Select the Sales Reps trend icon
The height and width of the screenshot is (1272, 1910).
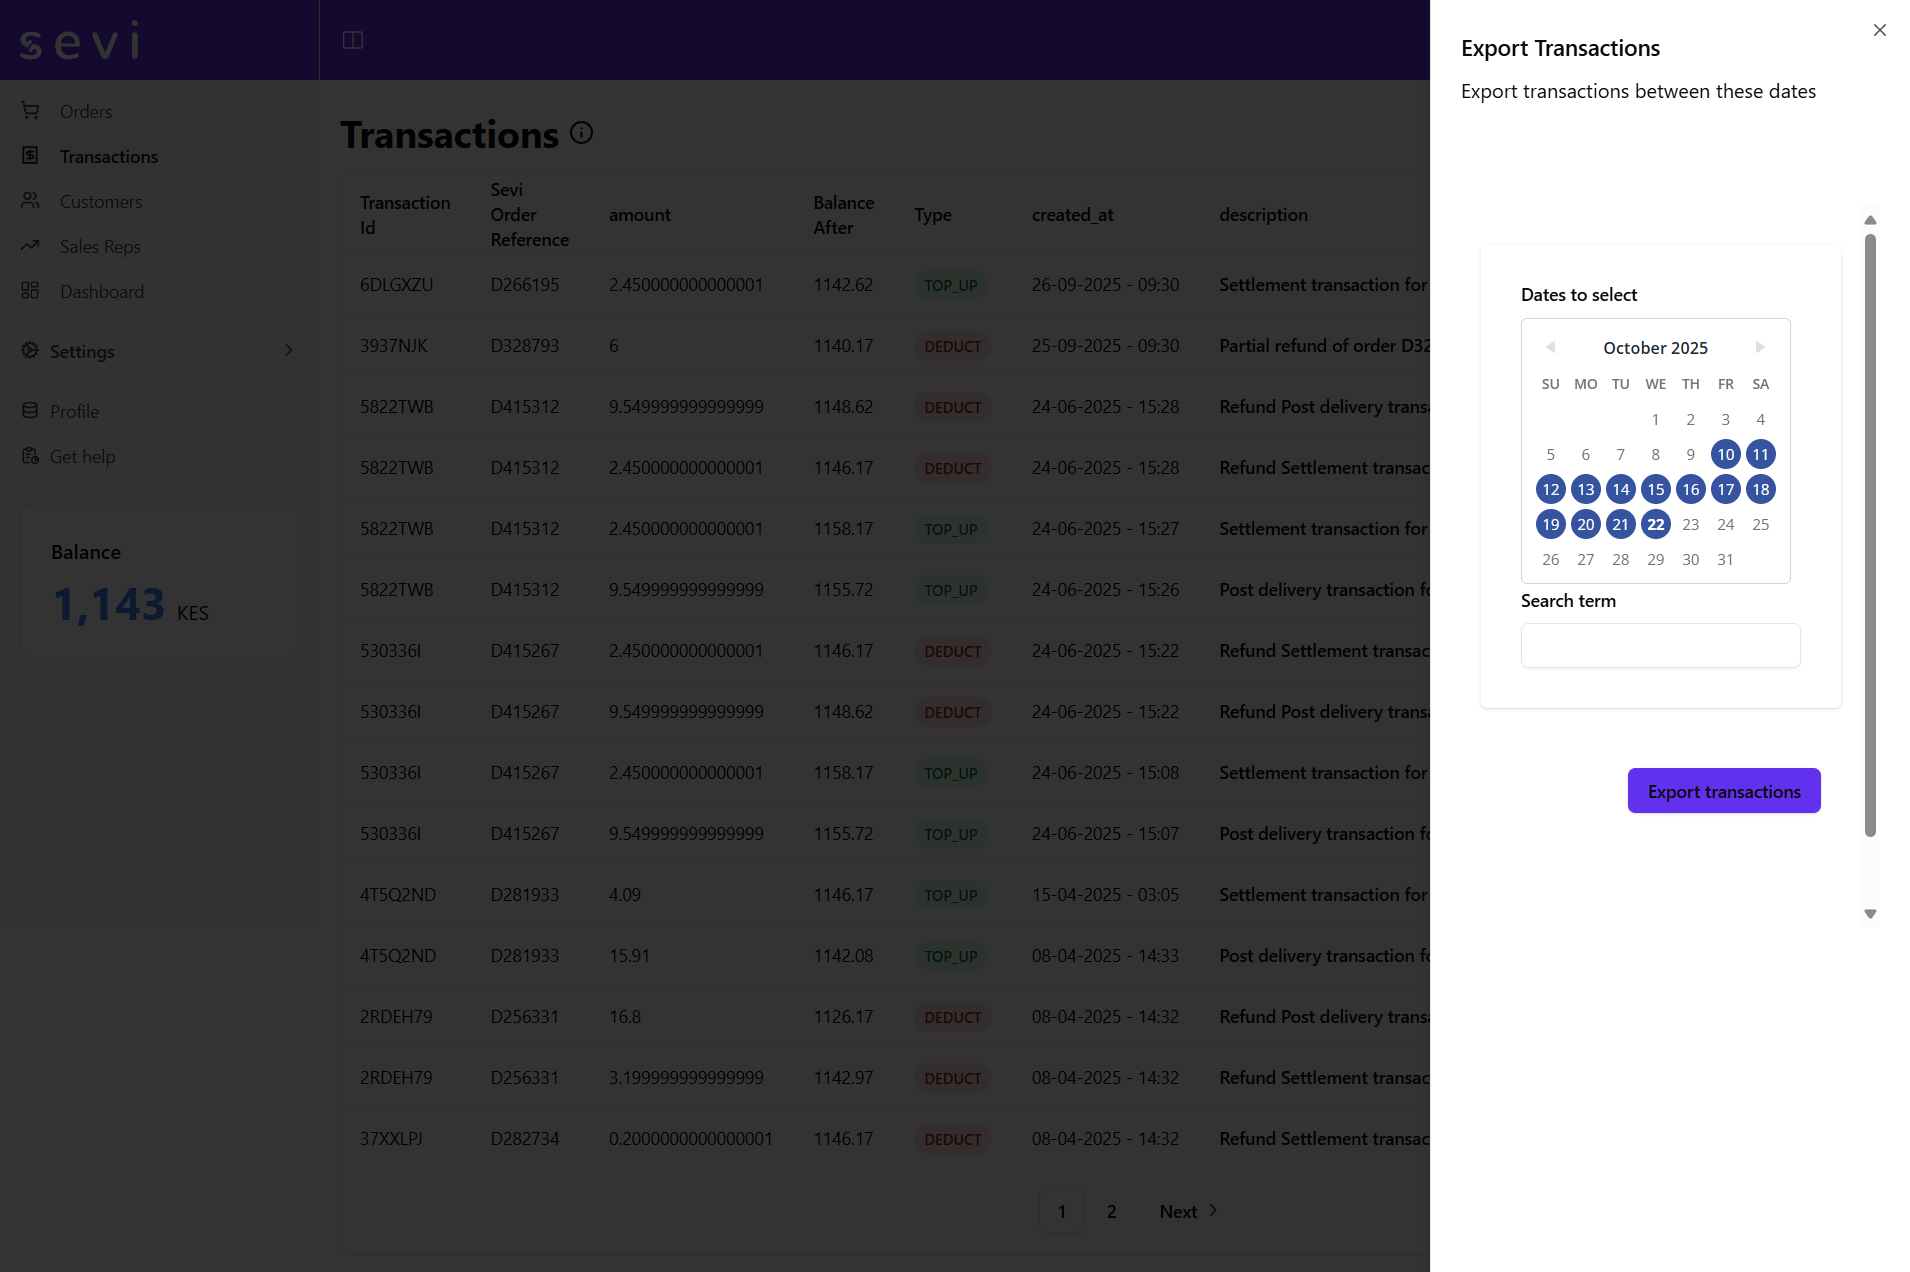tap(30, 246)
